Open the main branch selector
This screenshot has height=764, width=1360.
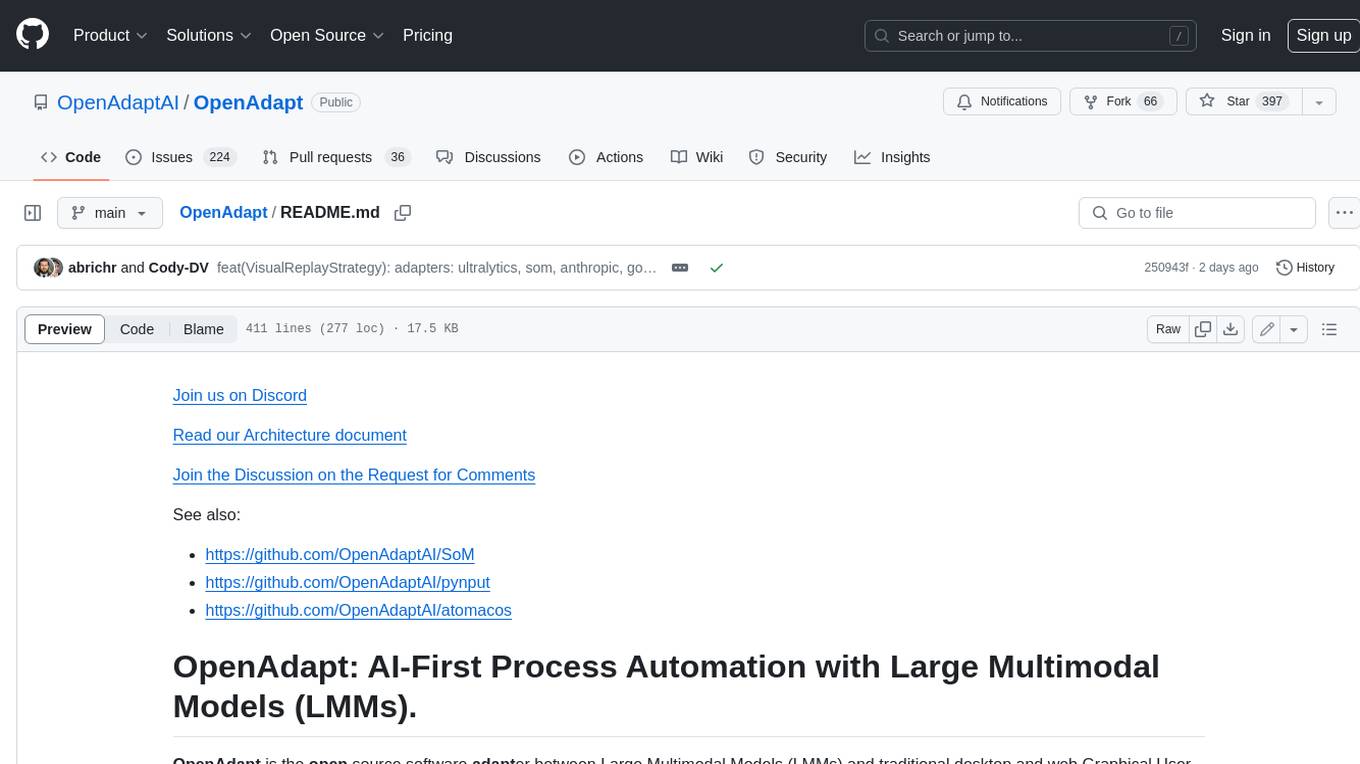tap(109, 213)
